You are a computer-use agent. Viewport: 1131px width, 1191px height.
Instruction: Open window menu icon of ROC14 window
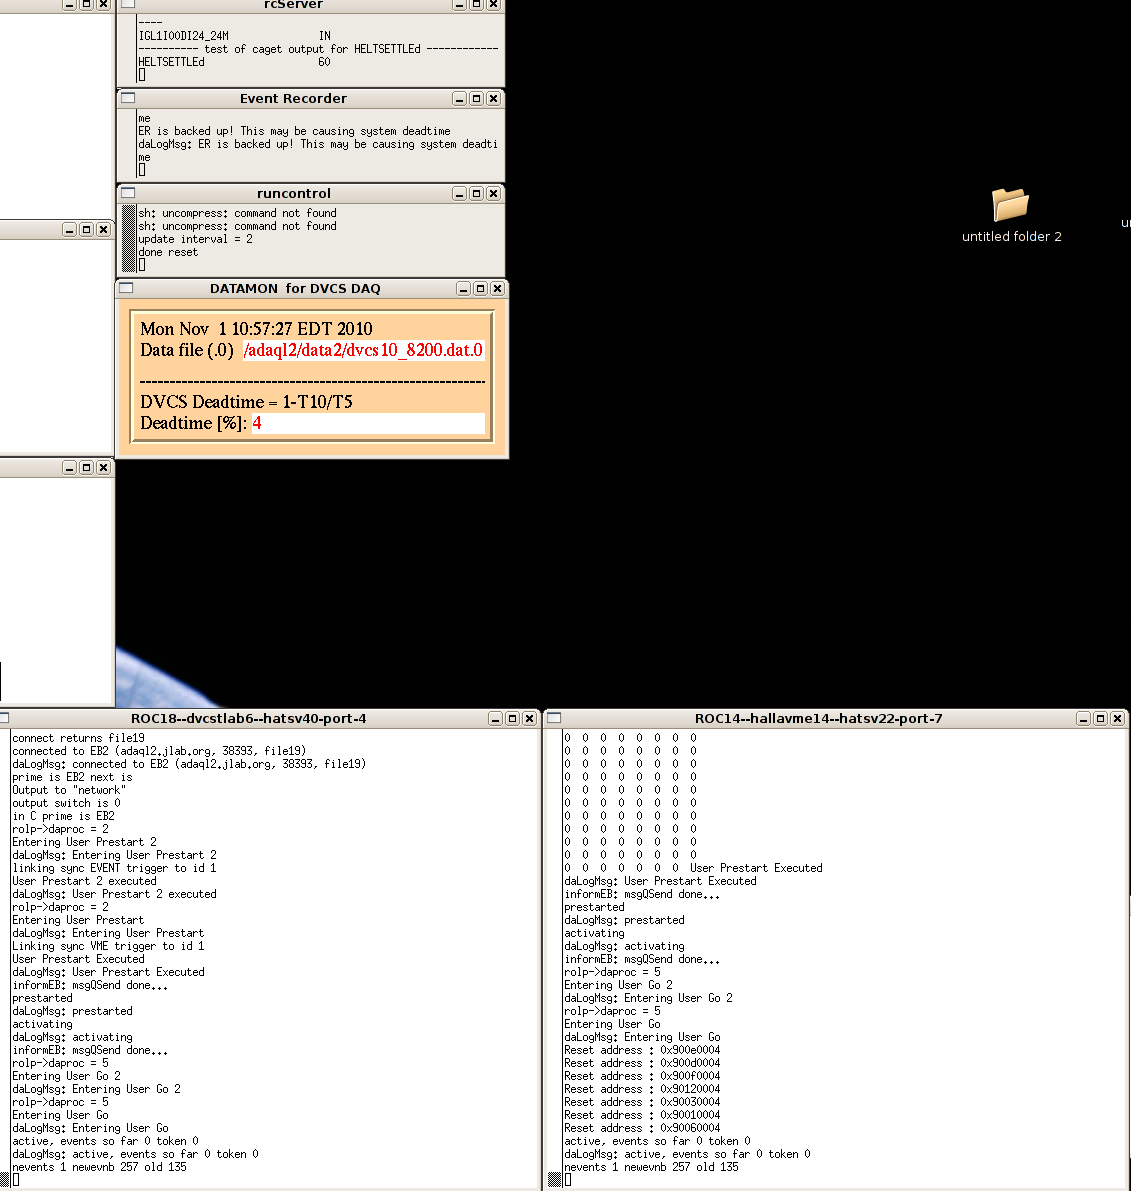click(554, 718)
